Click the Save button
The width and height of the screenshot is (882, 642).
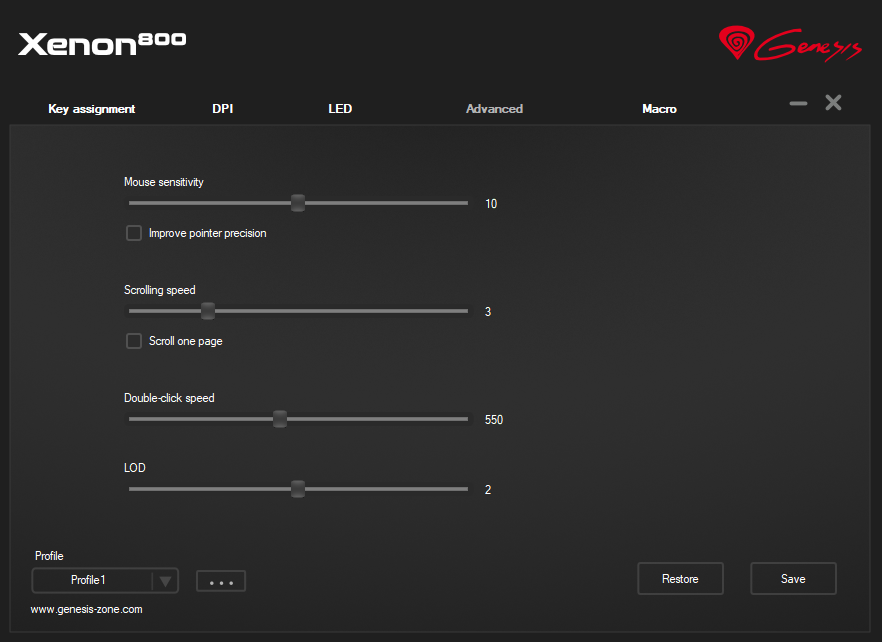pos(793,579)
